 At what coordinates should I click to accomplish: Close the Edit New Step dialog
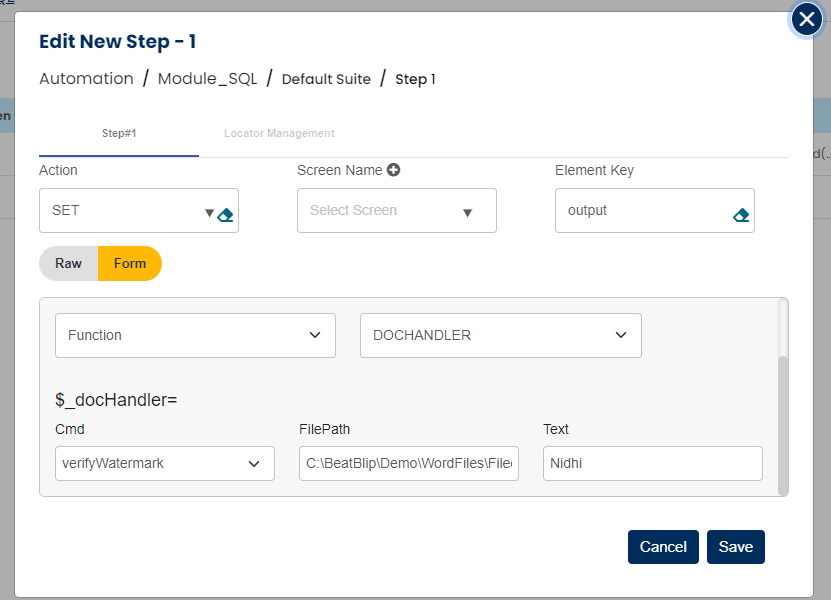click(x=806, y=20)
